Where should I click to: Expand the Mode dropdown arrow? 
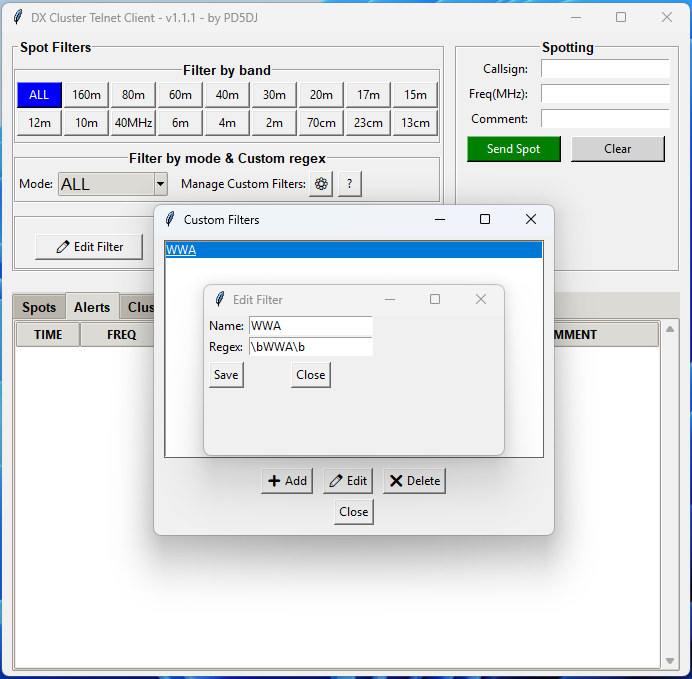point(160,185)
